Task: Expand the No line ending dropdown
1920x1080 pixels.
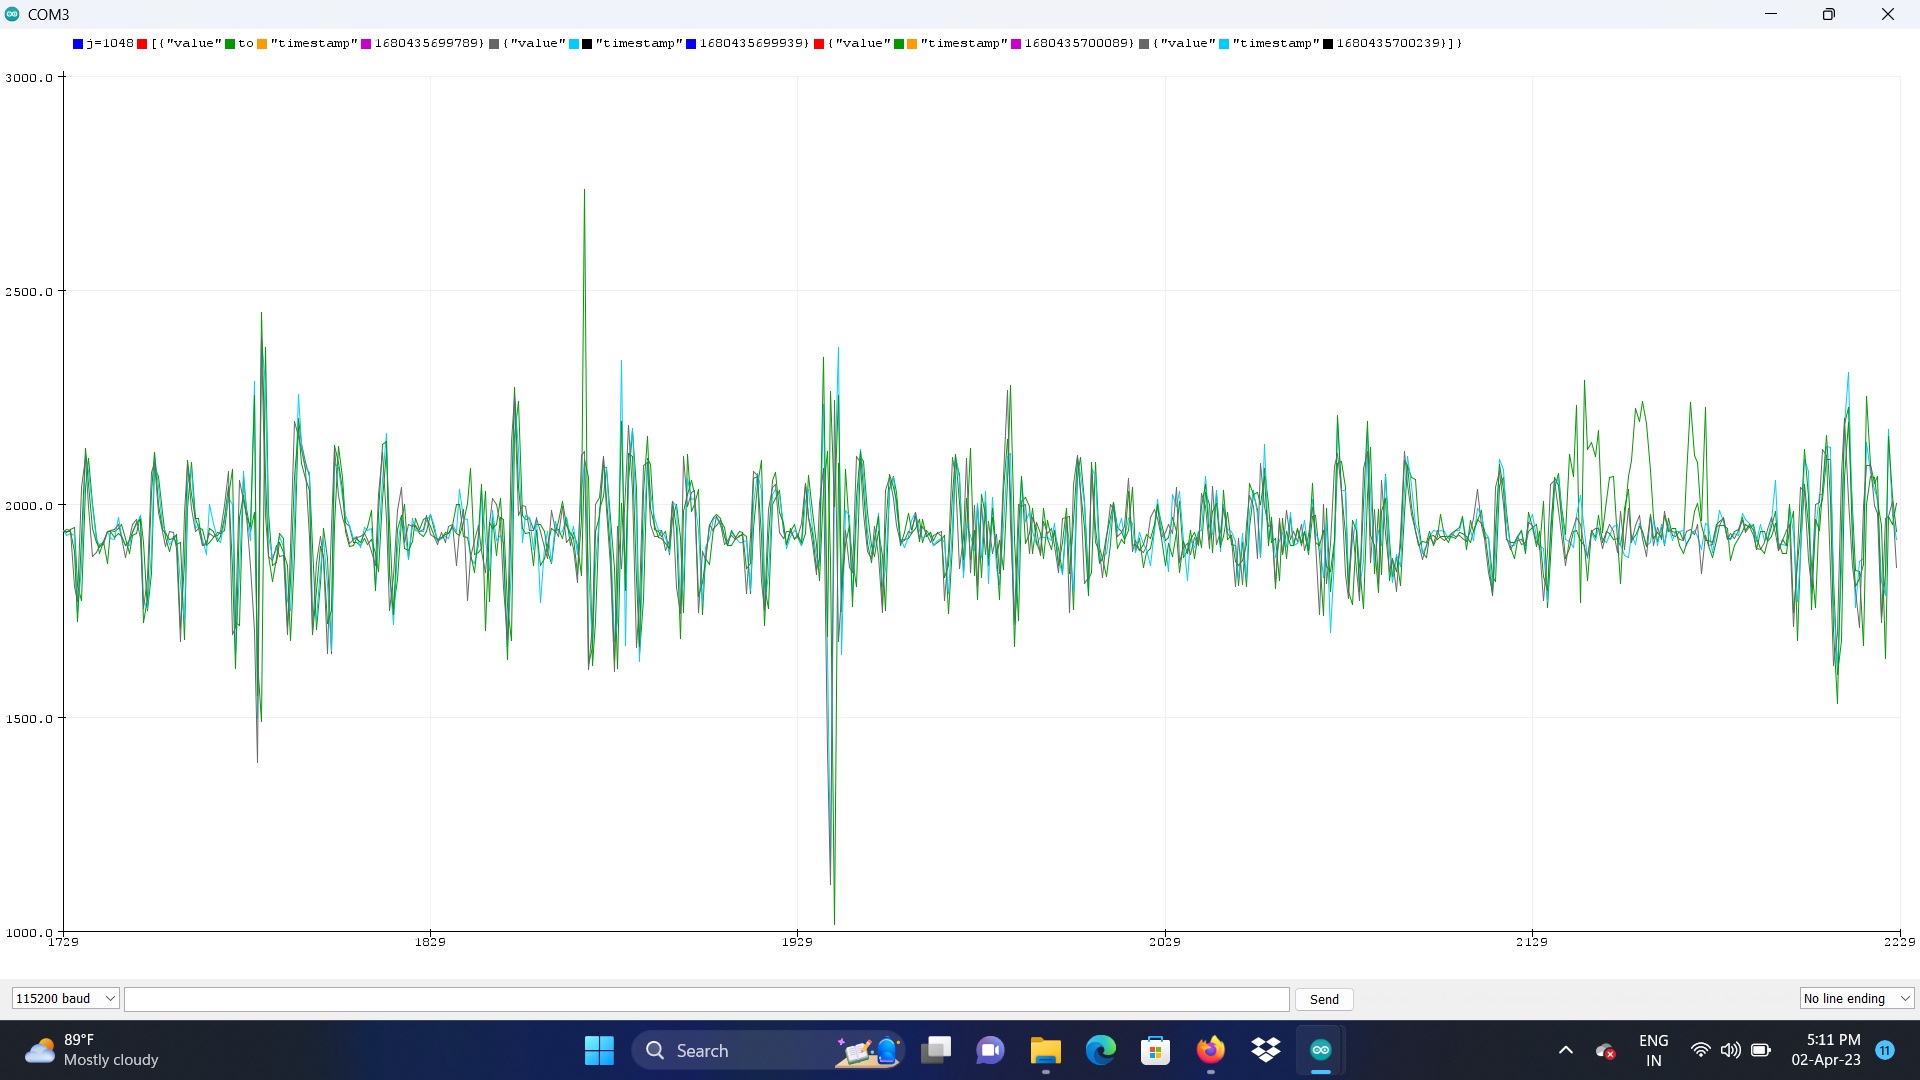Action: point(1856,998)
